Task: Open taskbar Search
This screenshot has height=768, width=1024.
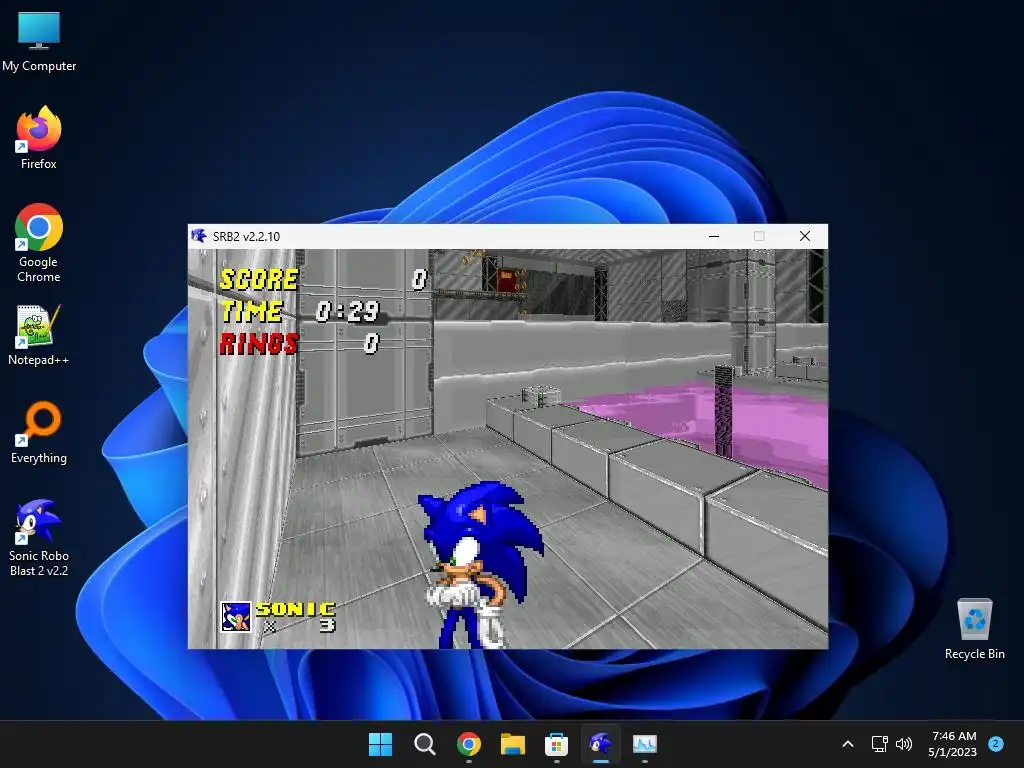Action: pos(424,744)
